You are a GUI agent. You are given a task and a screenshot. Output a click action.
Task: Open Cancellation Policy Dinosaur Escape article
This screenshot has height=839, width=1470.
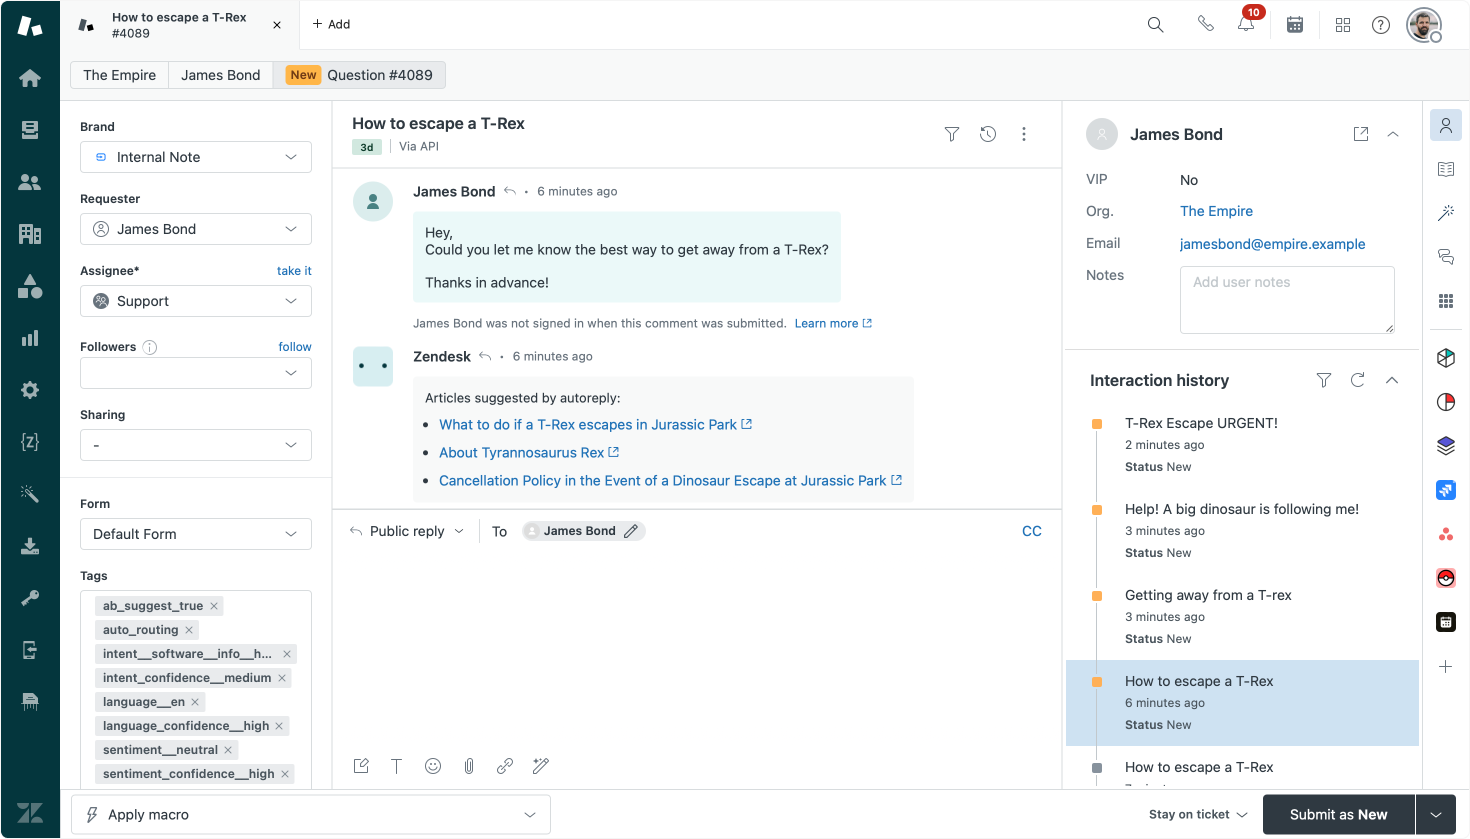[x=670, y=481]
